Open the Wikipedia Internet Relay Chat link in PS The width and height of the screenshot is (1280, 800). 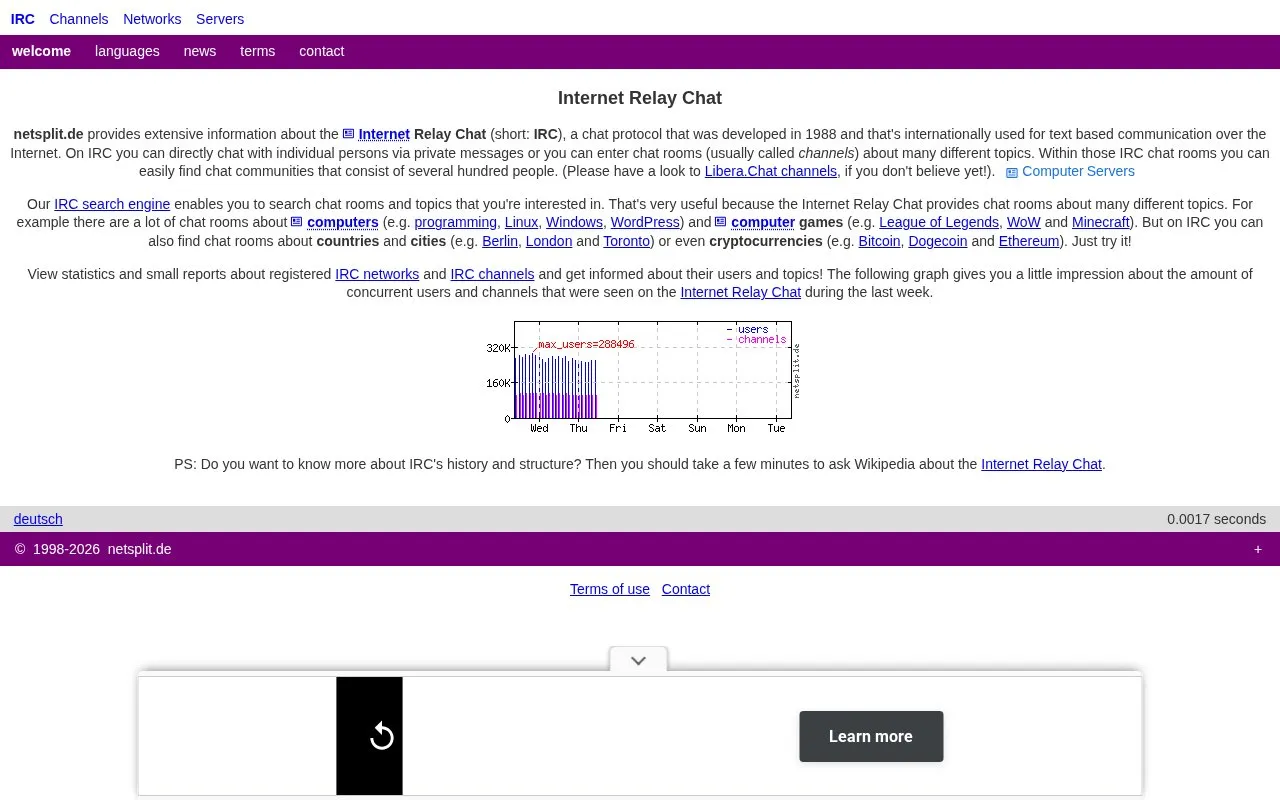(1041, 464)
